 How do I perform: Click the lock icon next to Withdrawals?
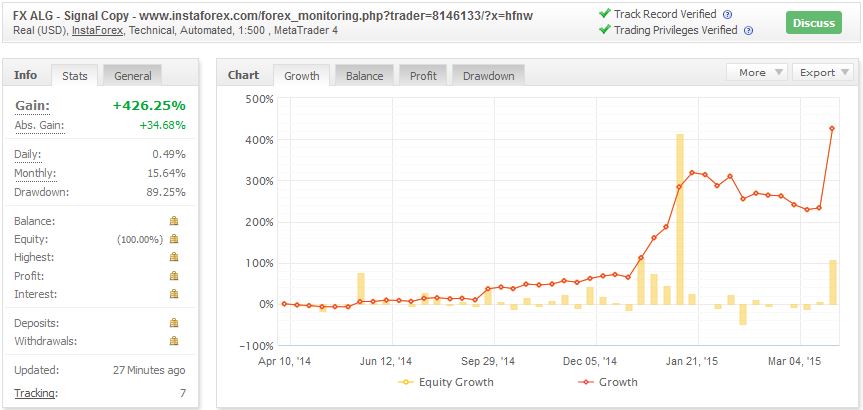click(x=174, y=341)
